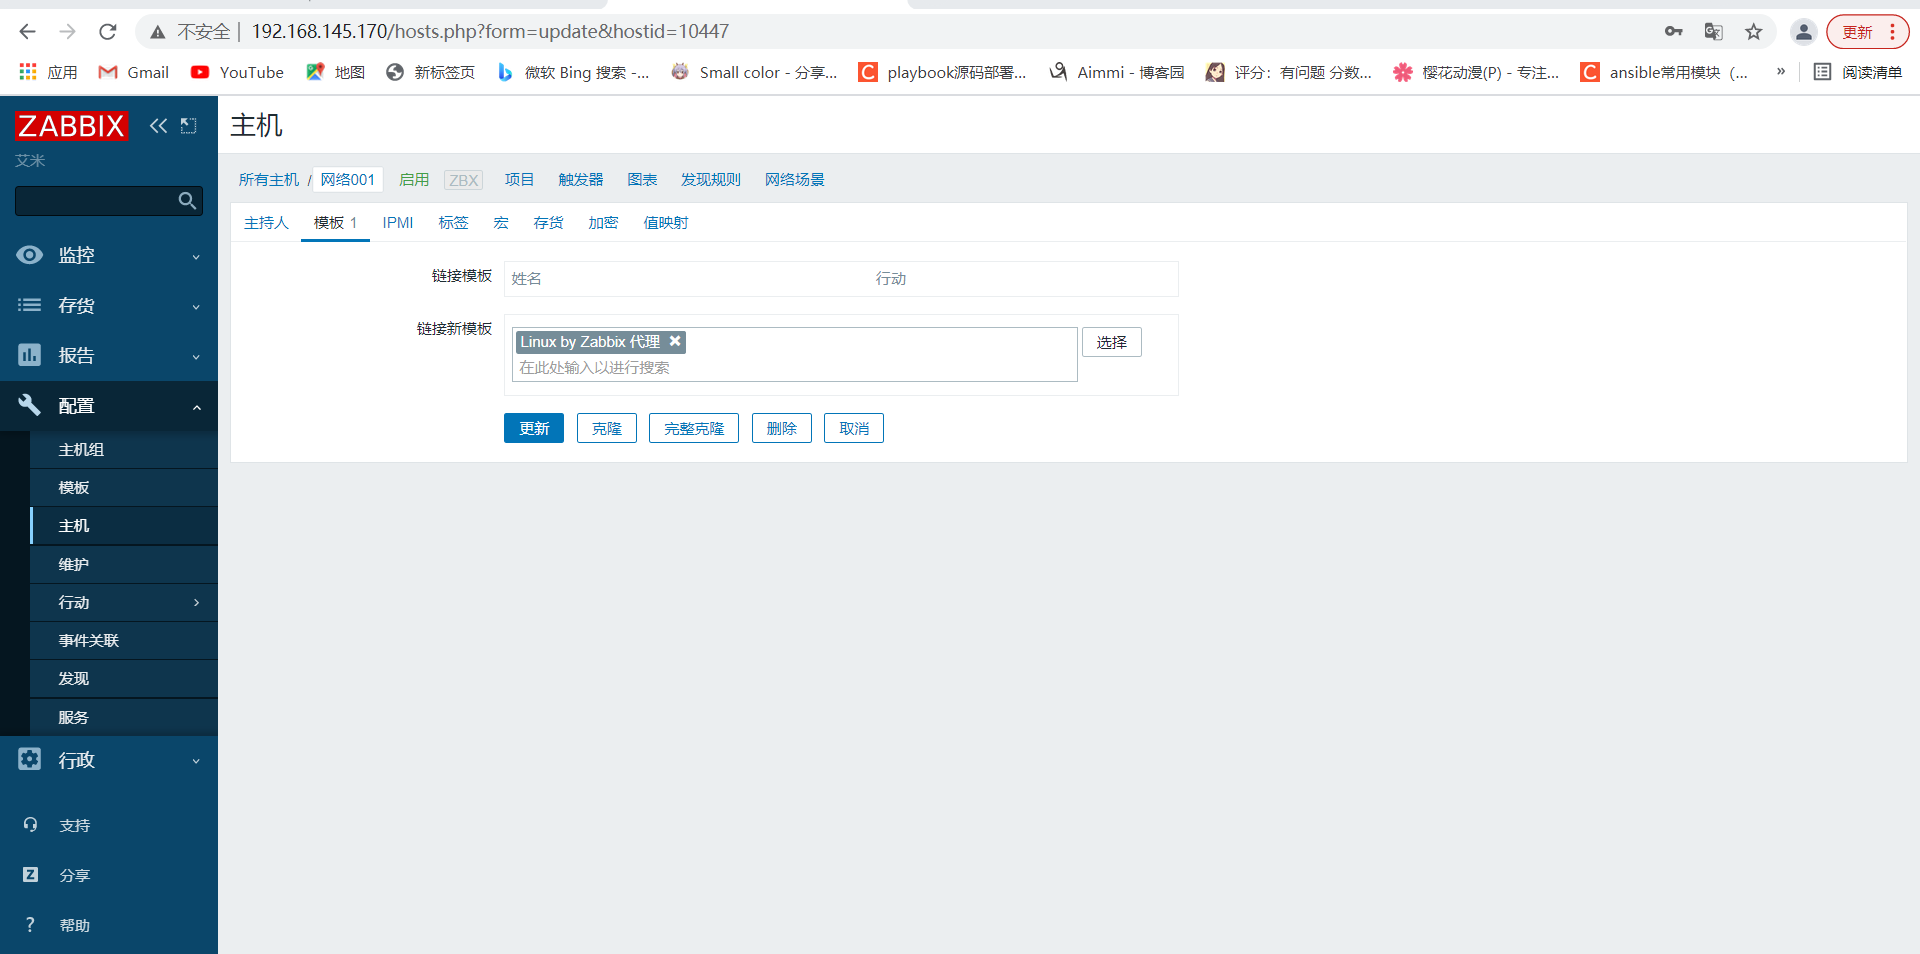Viewport: 1920px width, 954px height.
Task: Open 服务 in configuration submenu
Action: pyautogui.click(x=74, y=717)
